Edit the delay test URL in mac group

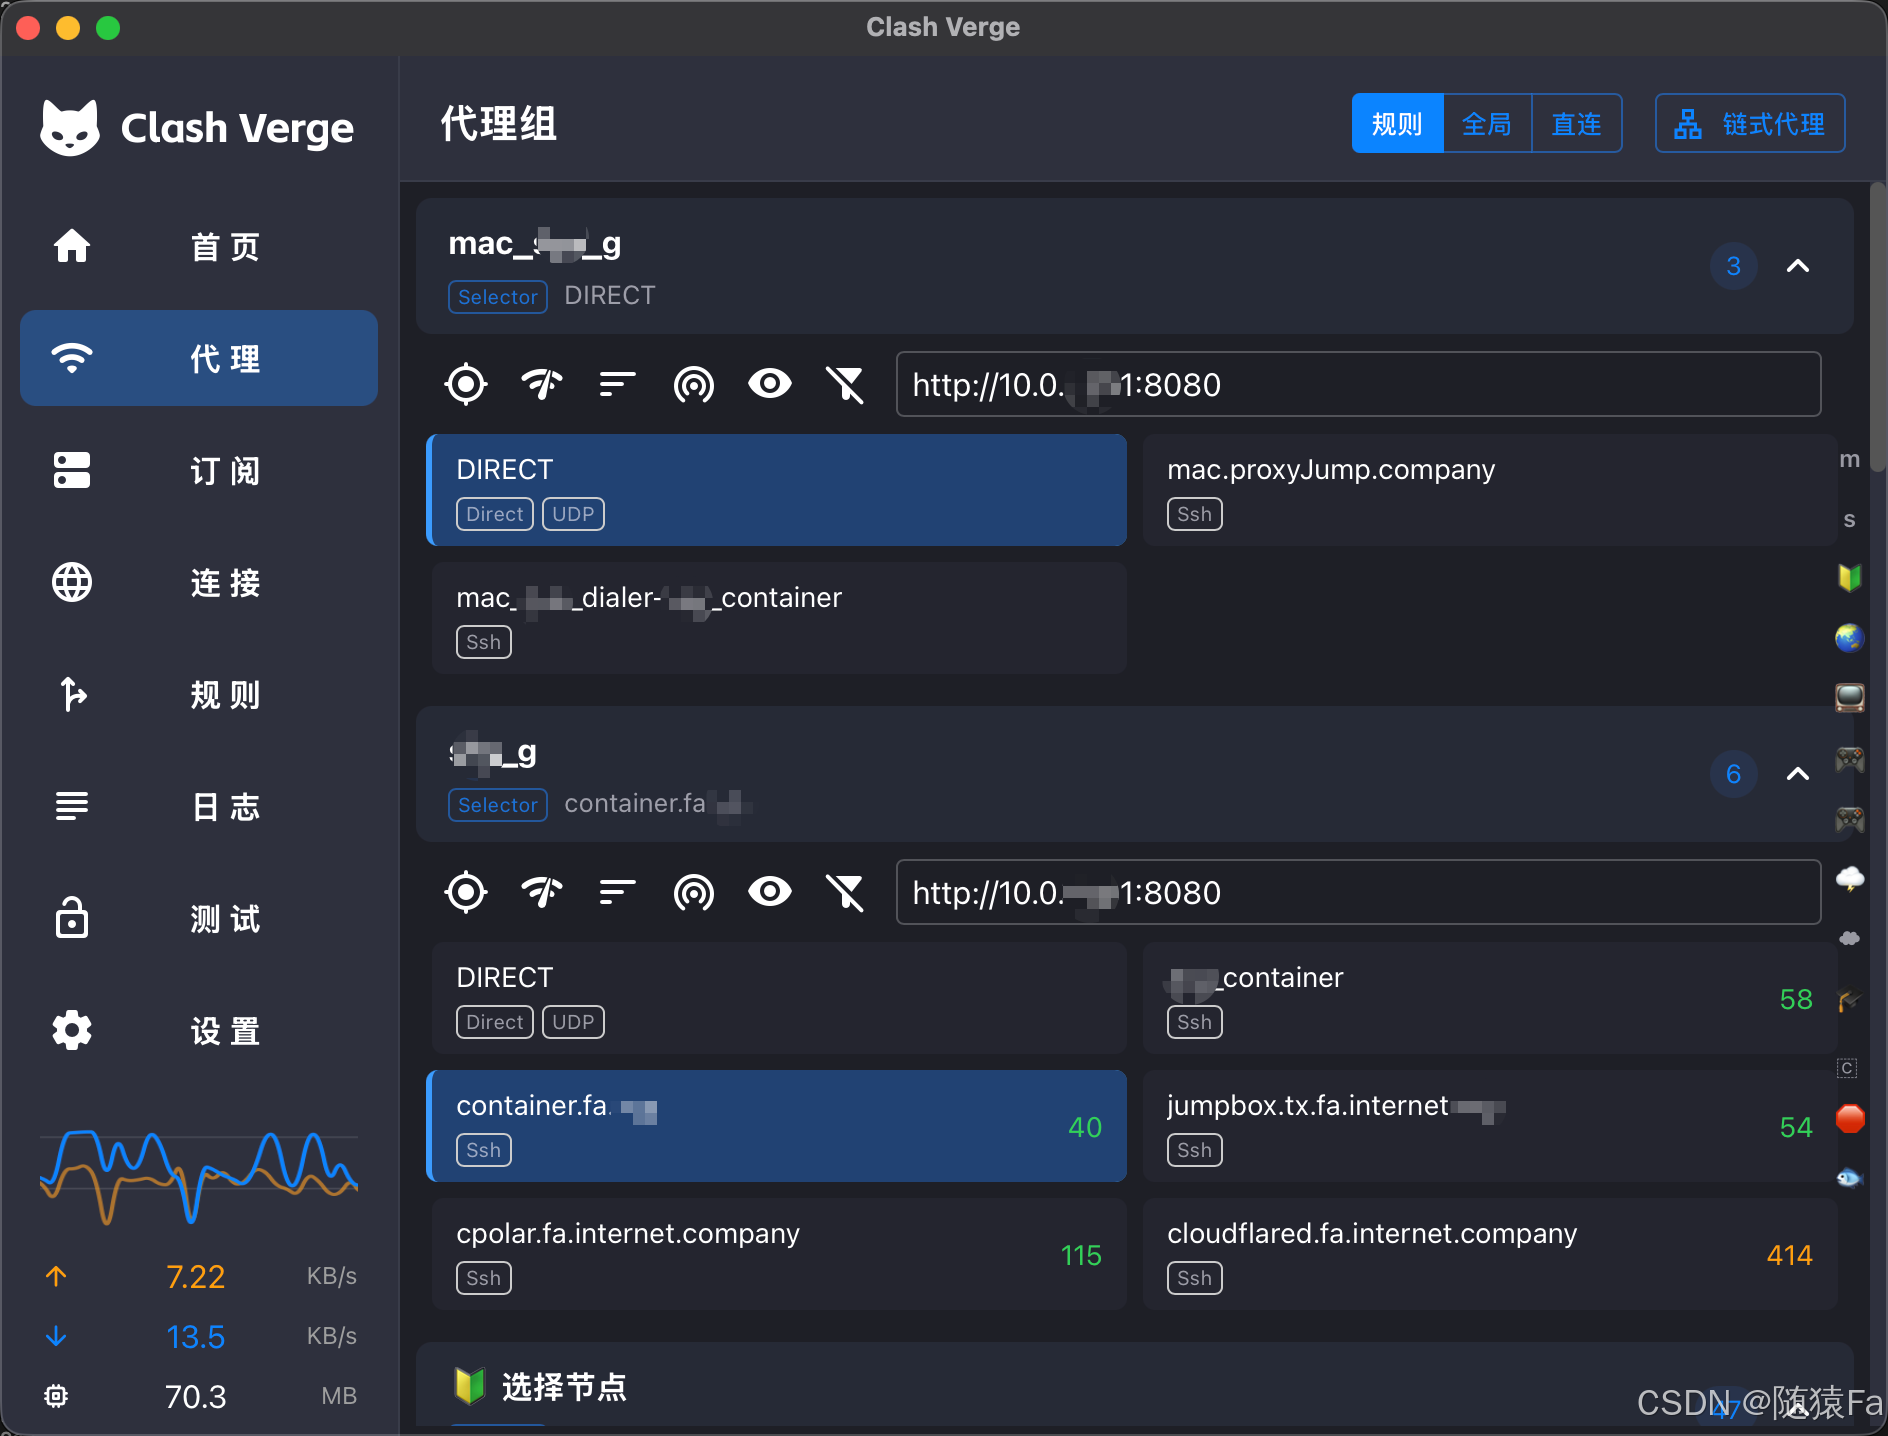[x=1358, y=384]
